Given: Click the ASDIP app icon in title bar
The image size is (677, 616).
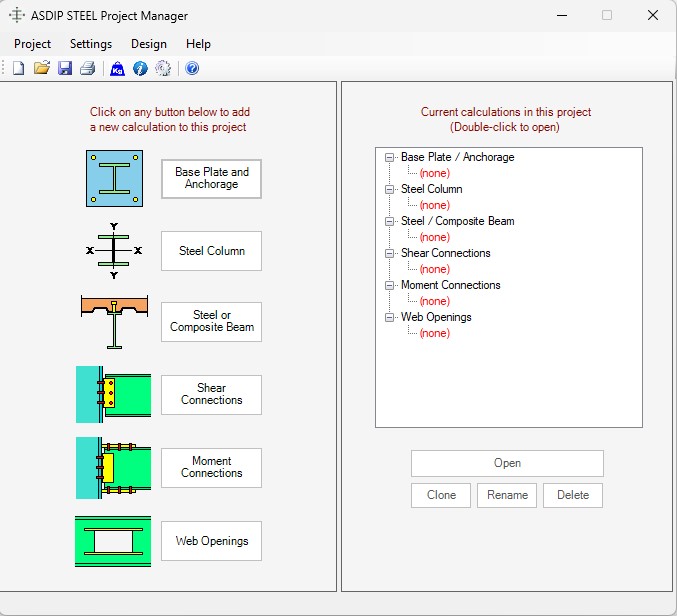Looking at the screenshot, I should tap(17, 15).
